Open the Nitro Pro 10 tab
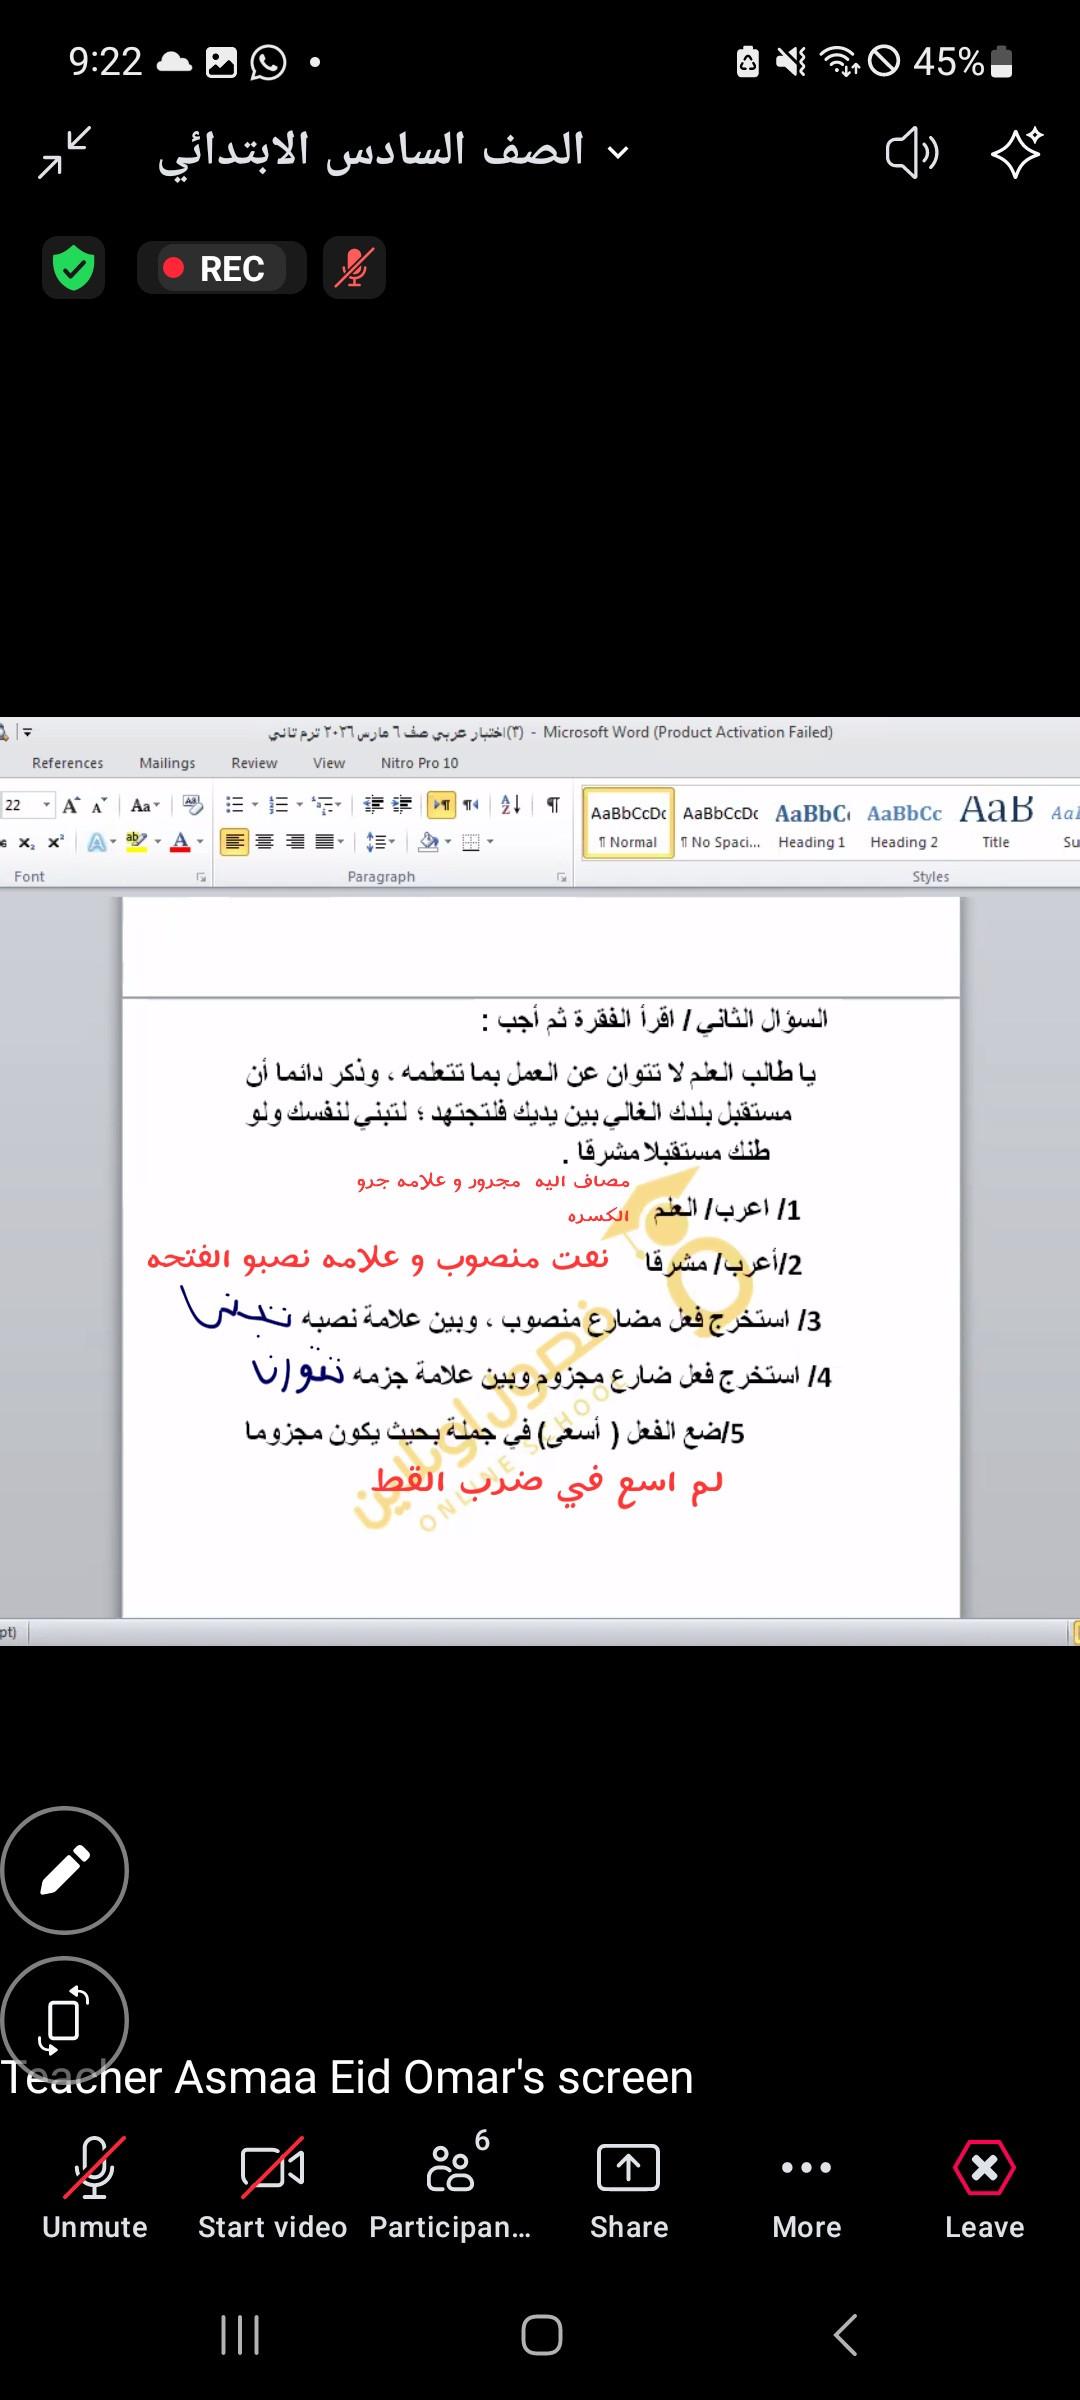Screen dimensions: 1080x2400 pos(419,763)
